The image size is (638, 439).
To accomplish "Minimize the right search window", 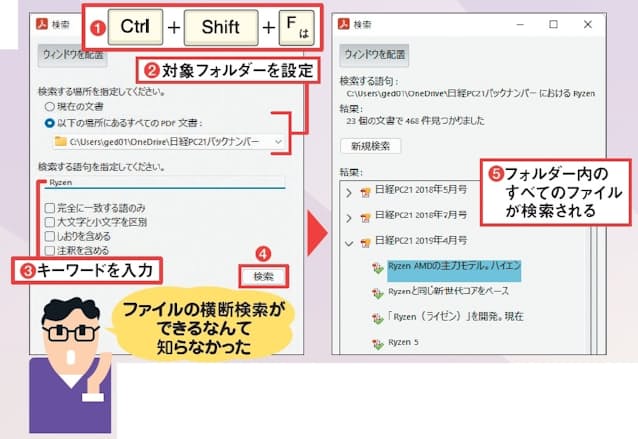I will [520, 24].
